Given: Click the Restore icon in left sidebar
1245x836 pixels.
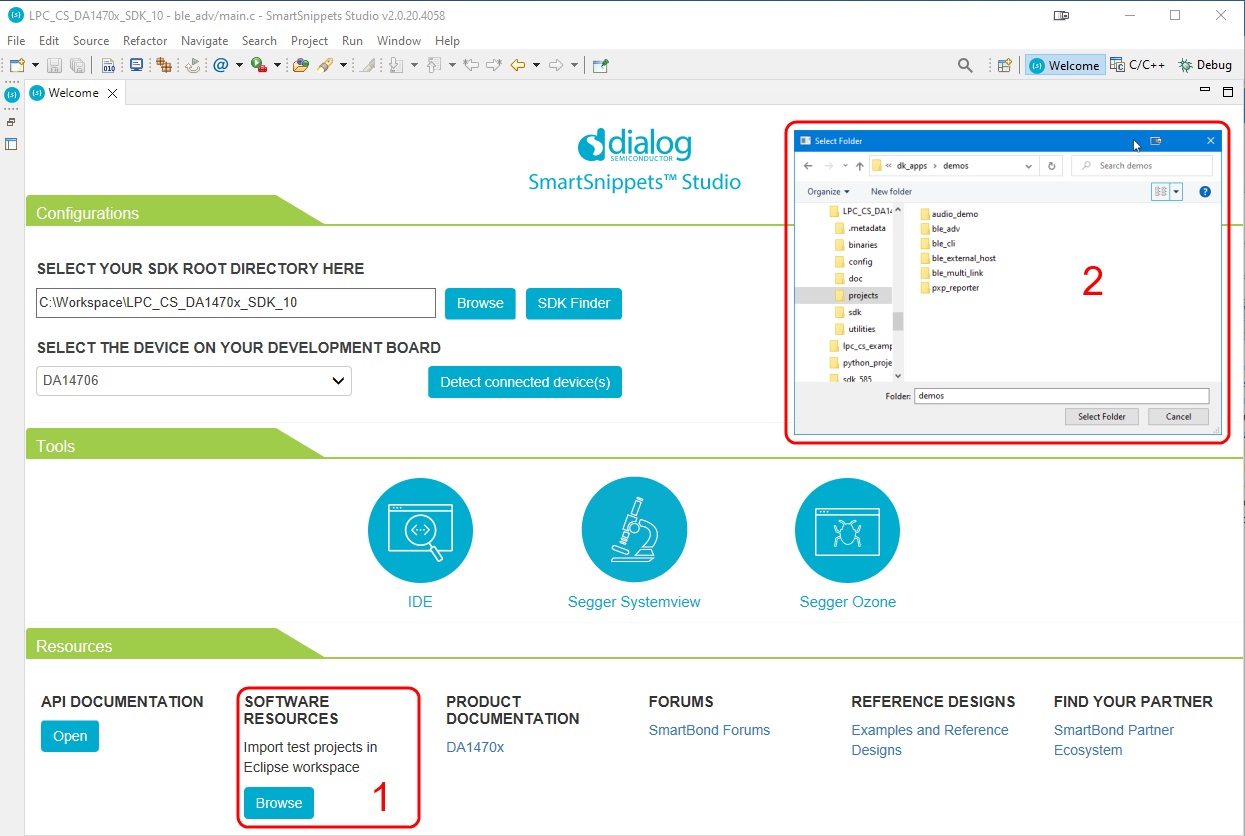Looking at the screenshot, I should [x=11, y=122].
